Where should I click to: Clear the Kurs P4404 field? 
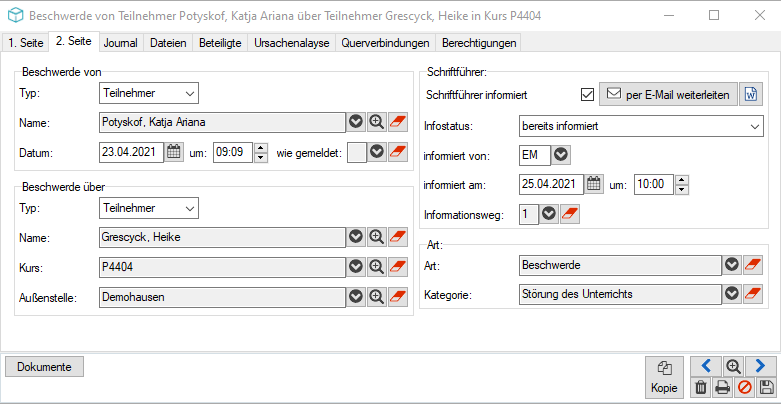tap(397, 267)
